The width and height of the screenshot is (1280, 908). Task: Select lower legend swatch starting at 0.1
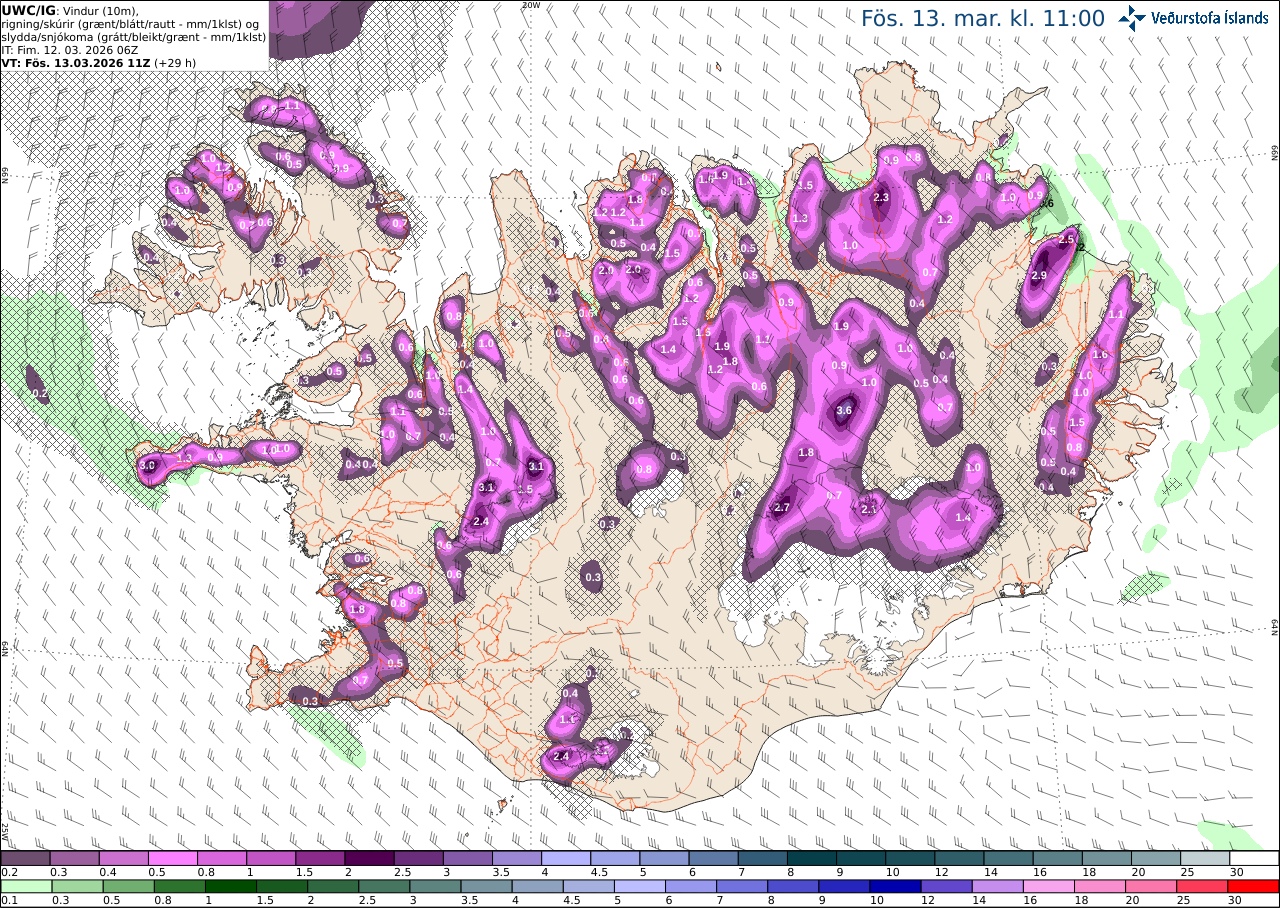(x=25, y=886)
